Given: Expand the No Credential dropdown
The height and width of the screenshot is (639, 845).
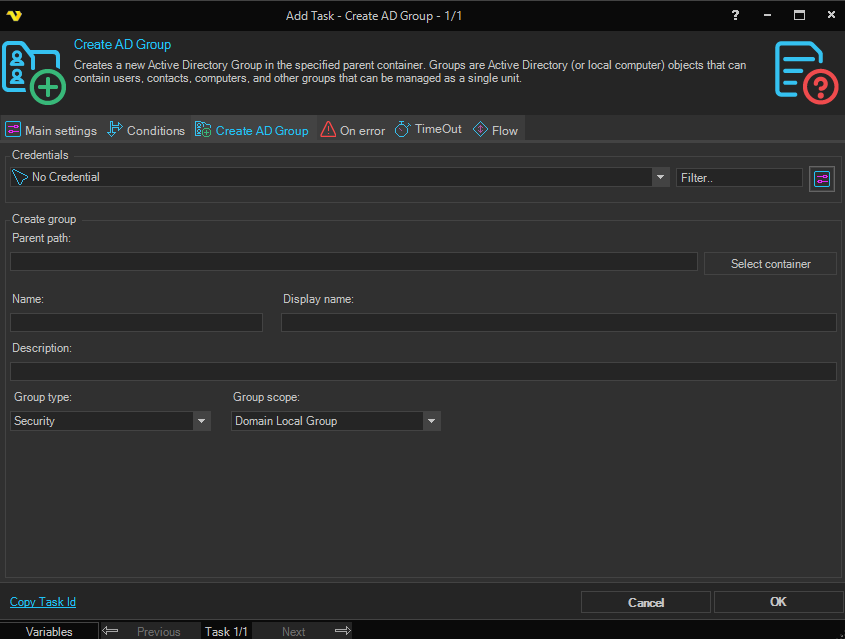Looking at the screenshot, I should click(660, 177).
